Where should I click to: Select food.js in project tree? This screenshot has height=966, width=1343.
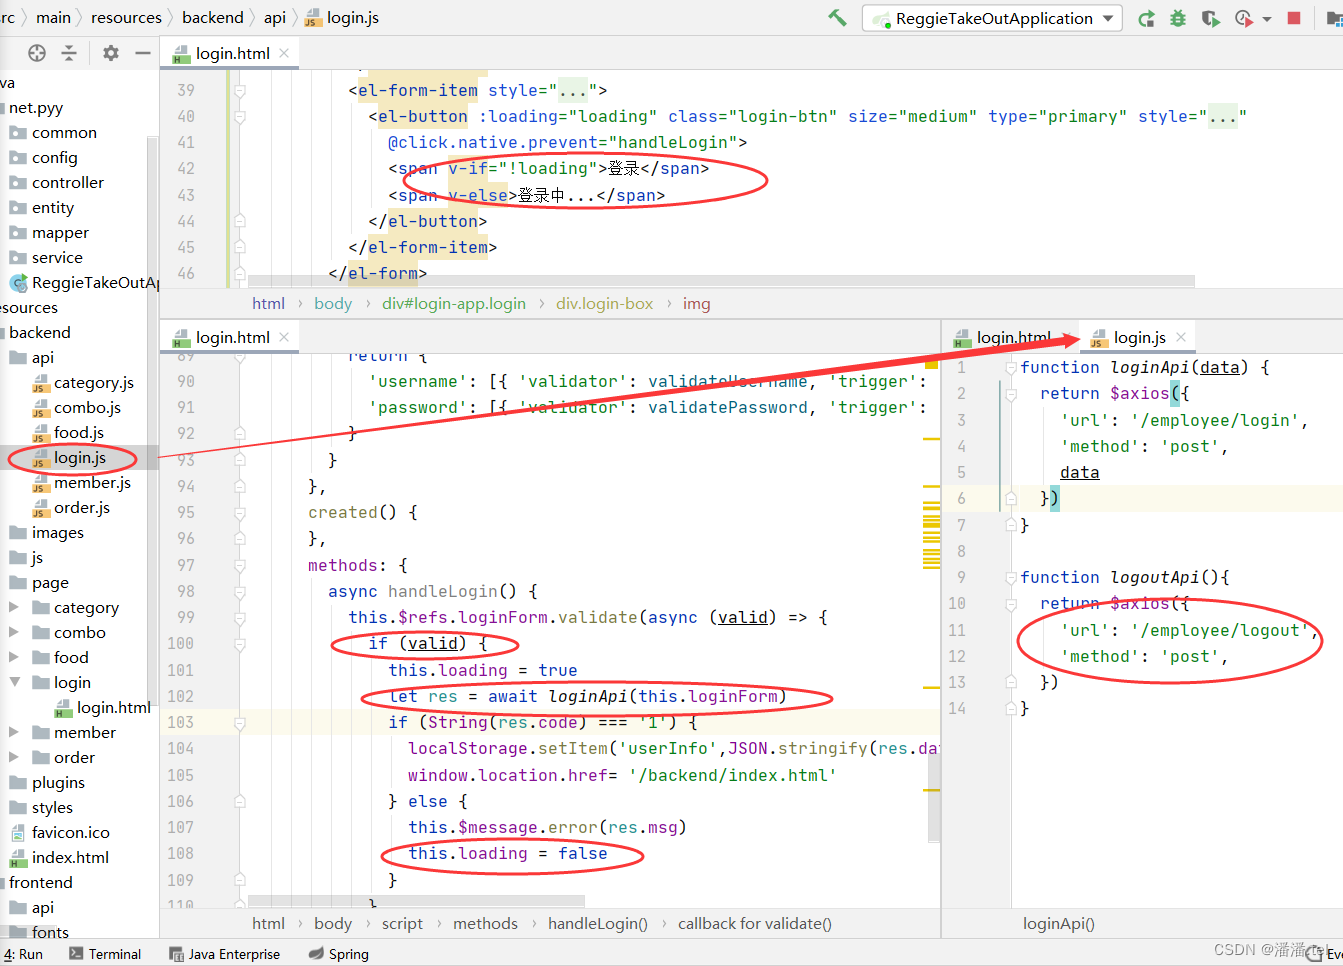coord(68,433)
